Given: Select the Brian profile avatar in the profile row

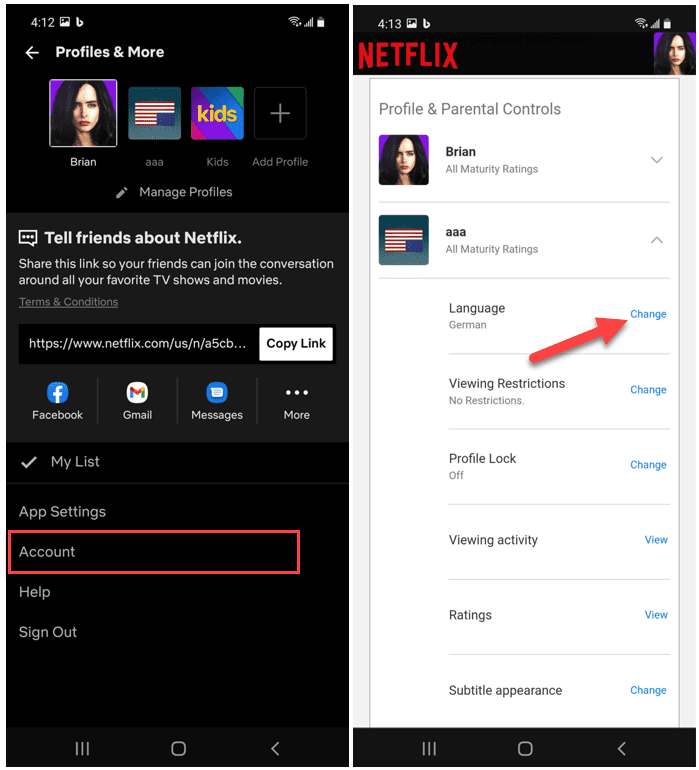Looking at the screenshot, I should pyautogui.click(x=83, y=113).
